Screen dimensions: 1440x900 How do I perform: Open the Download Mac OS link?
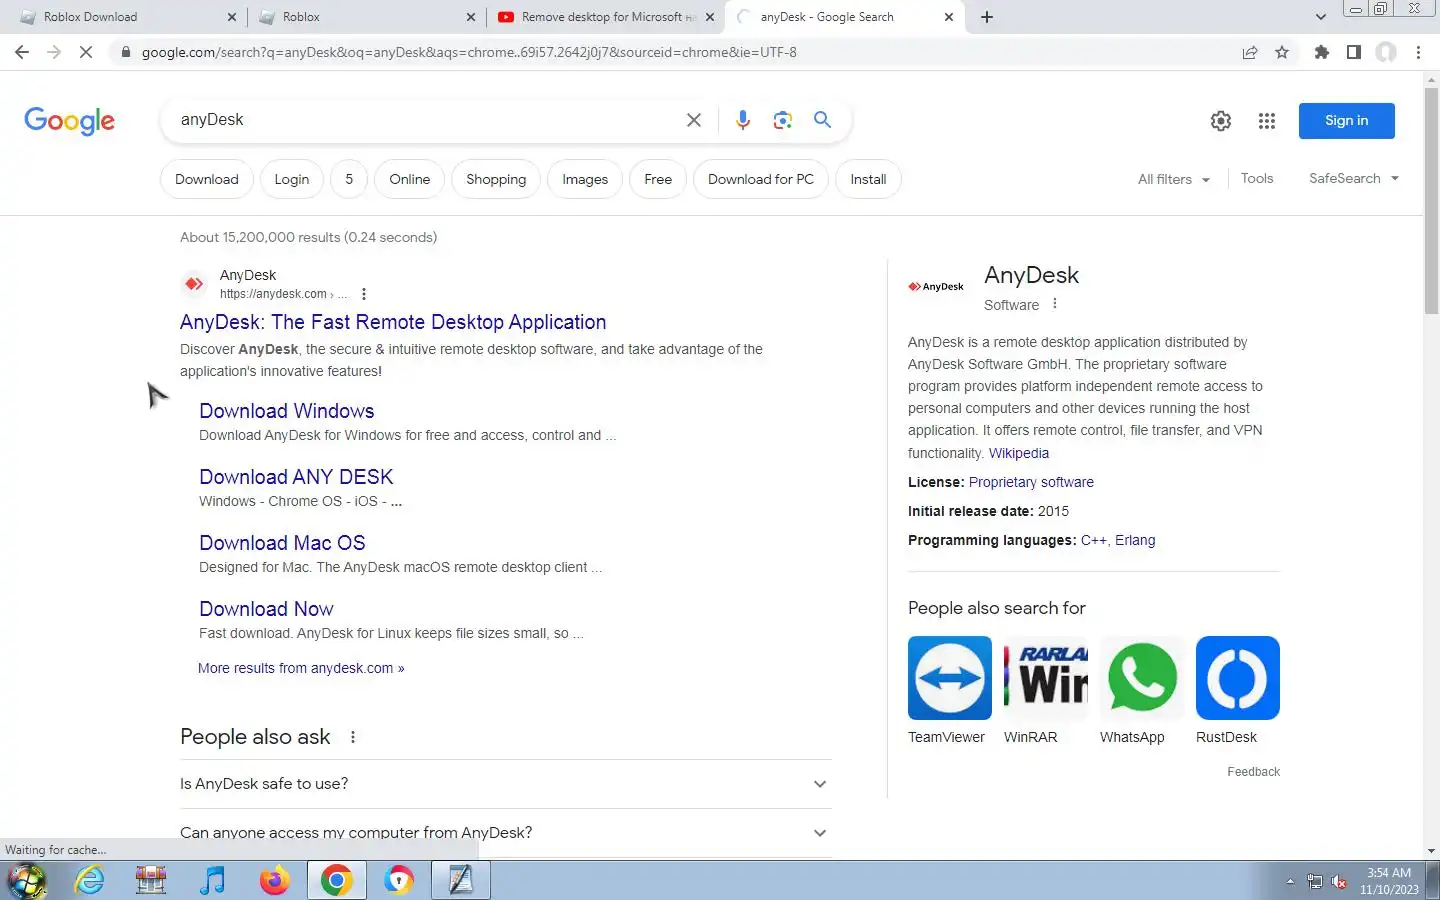coord(282,543)
